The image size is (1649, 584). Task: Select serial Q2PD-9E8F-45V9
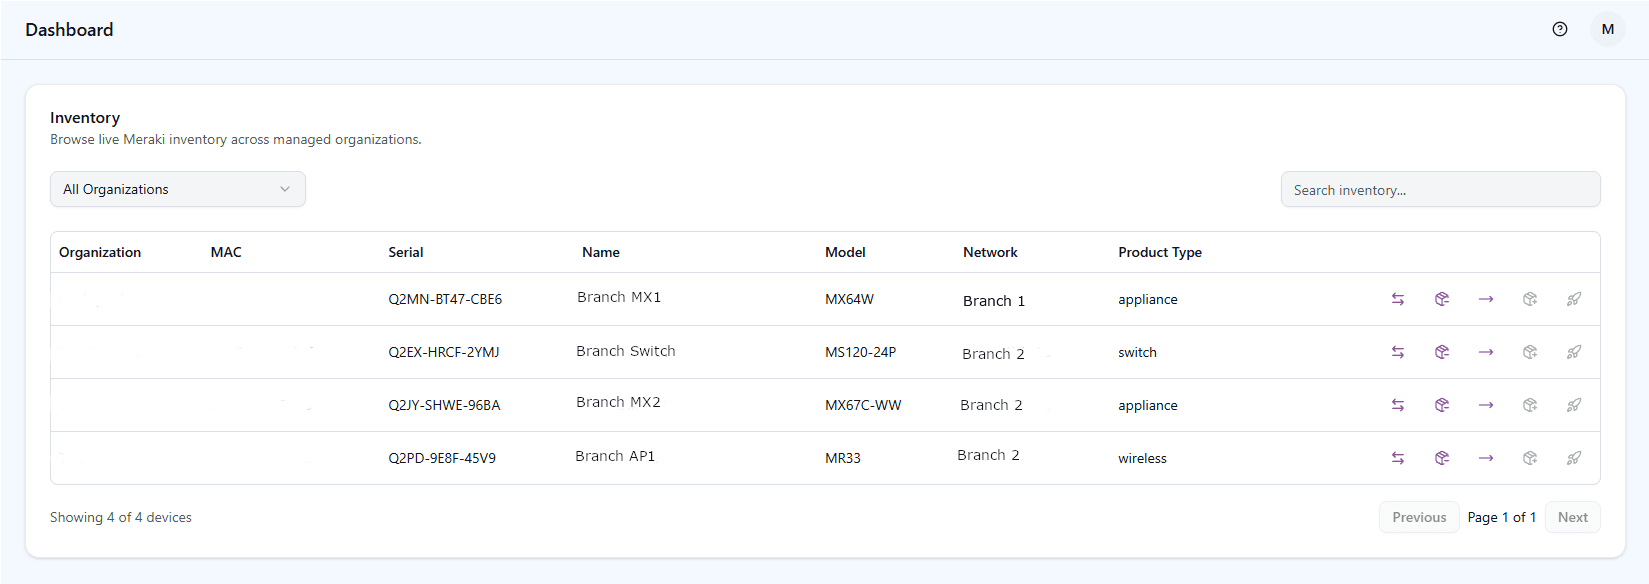[442, 458]
